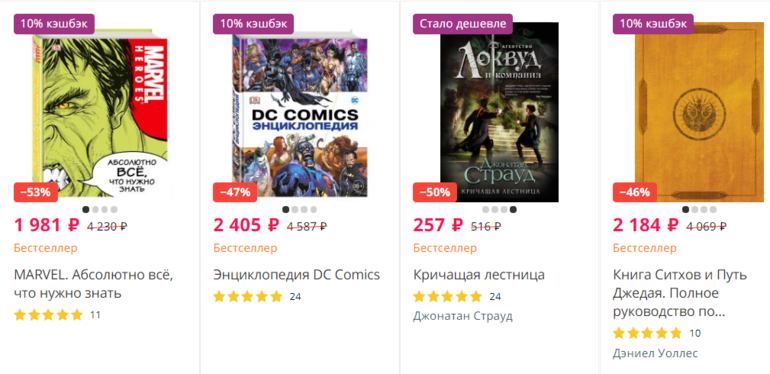
Task: Open the Книга Ситхов и Путь Джедая link
Action: point(687,293)
